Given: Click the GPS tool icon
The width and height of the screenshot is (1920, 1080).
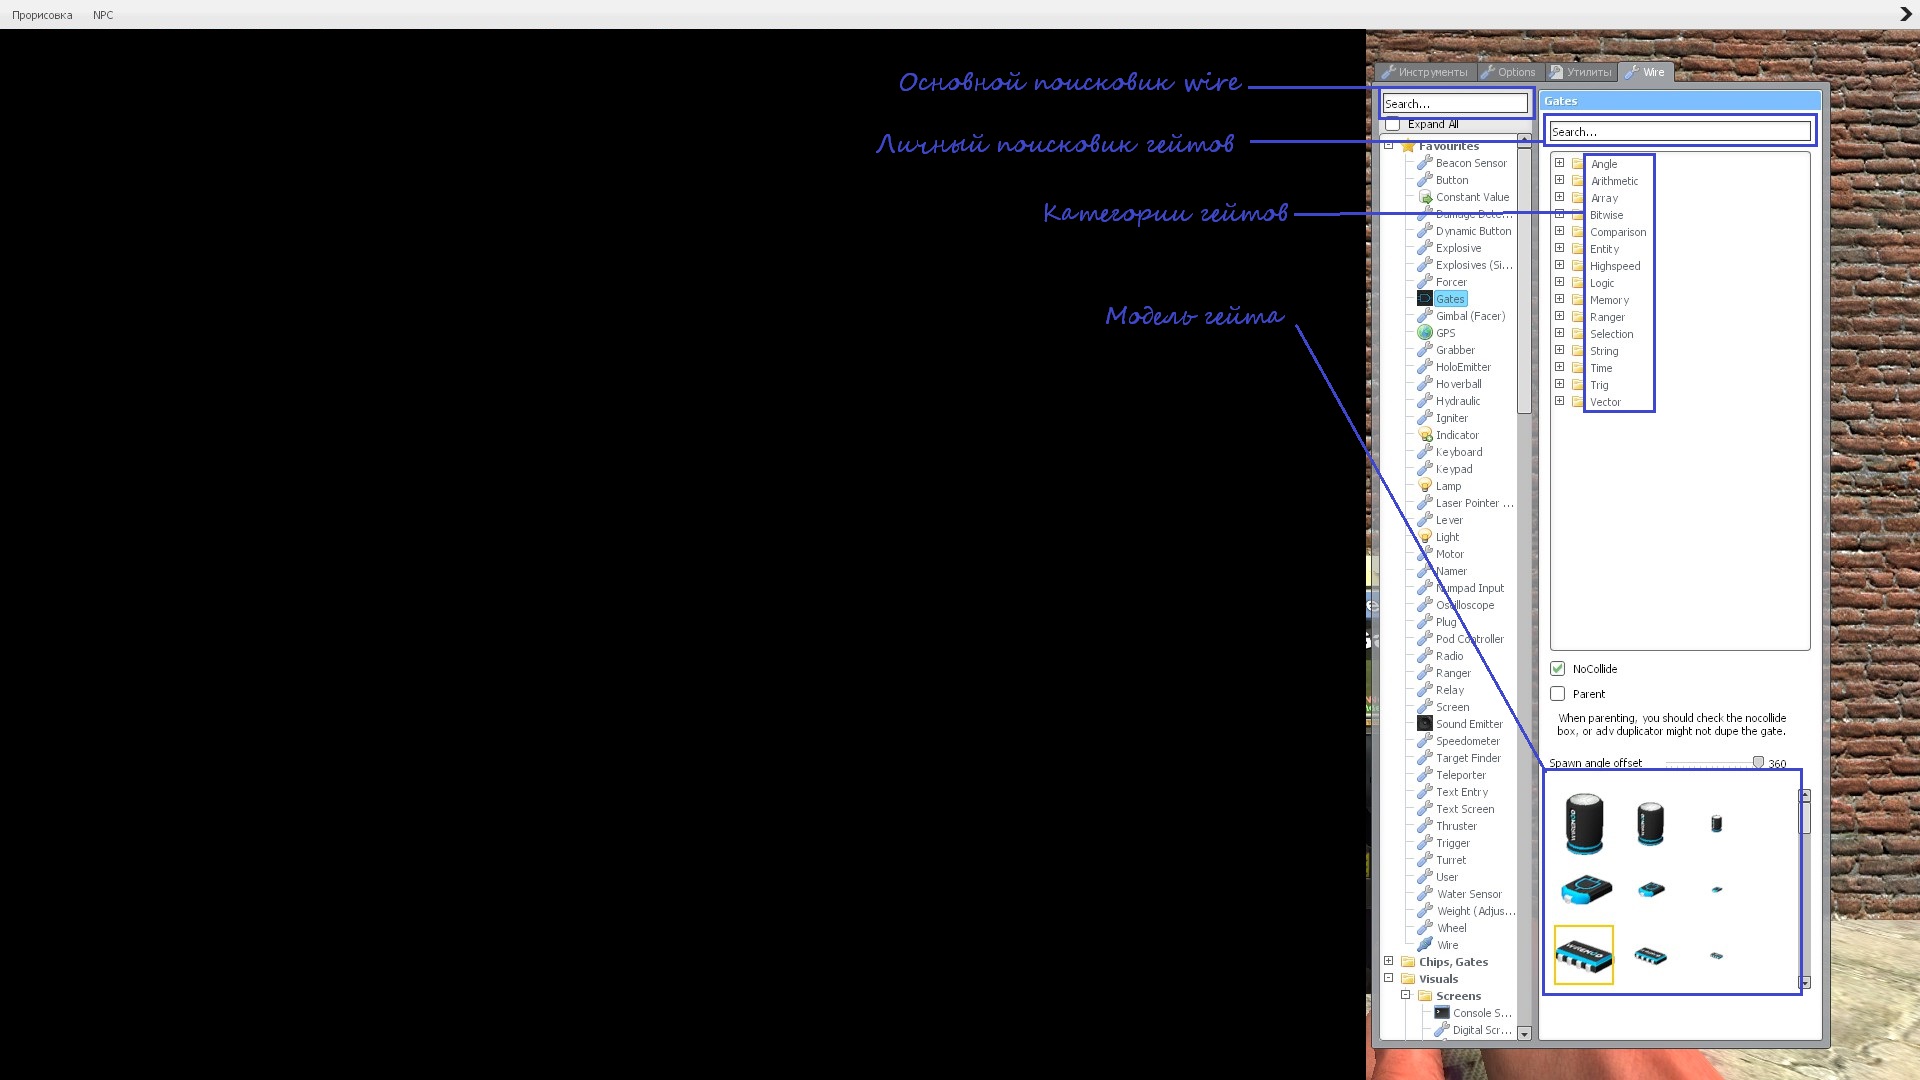Looking at the screenshot, I should tap(1425, 333).
